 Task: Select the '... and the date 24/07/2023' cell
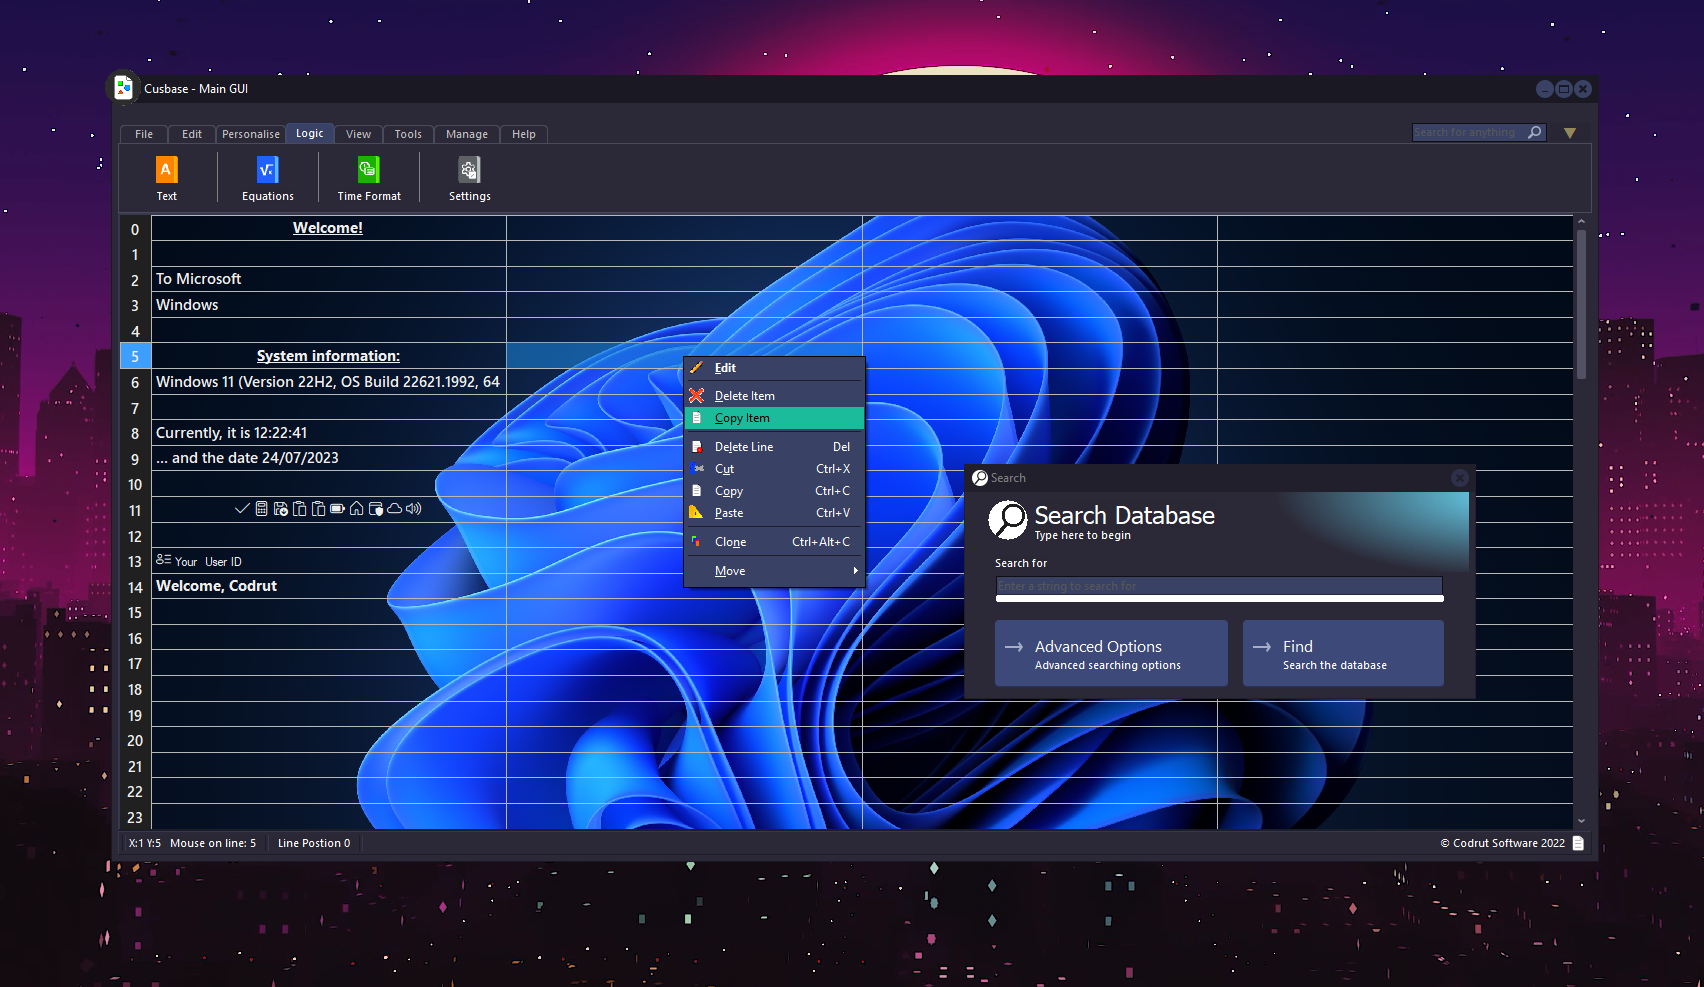(x=329, y=458)
